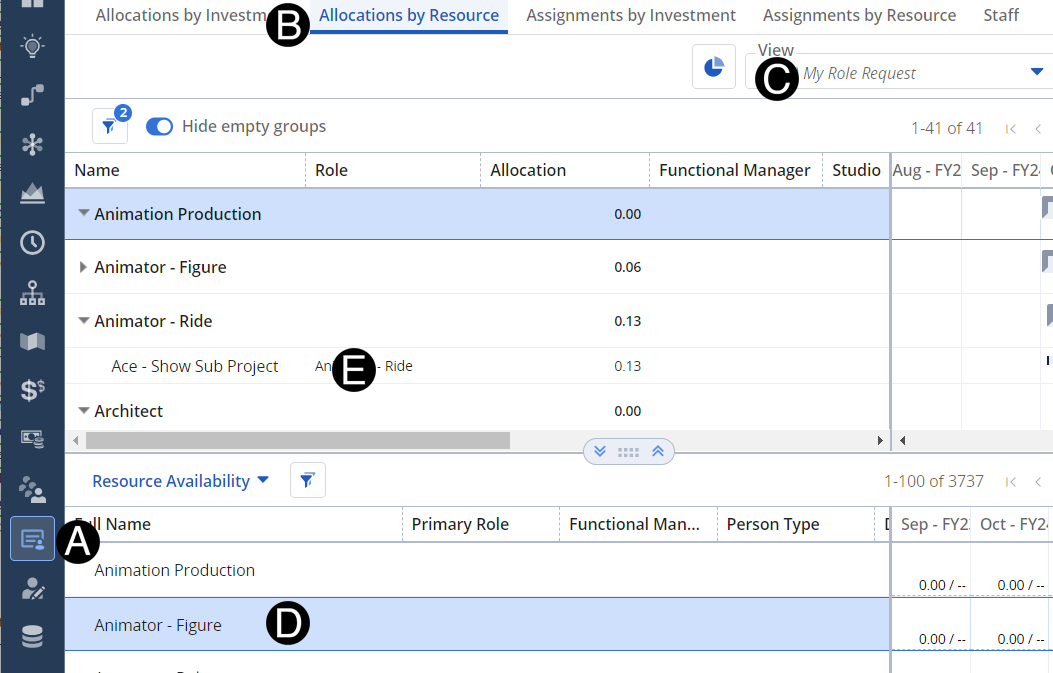Switch to Assignments by Investment tab
This screenshot has height=673, width=1053.
(630, 15)
